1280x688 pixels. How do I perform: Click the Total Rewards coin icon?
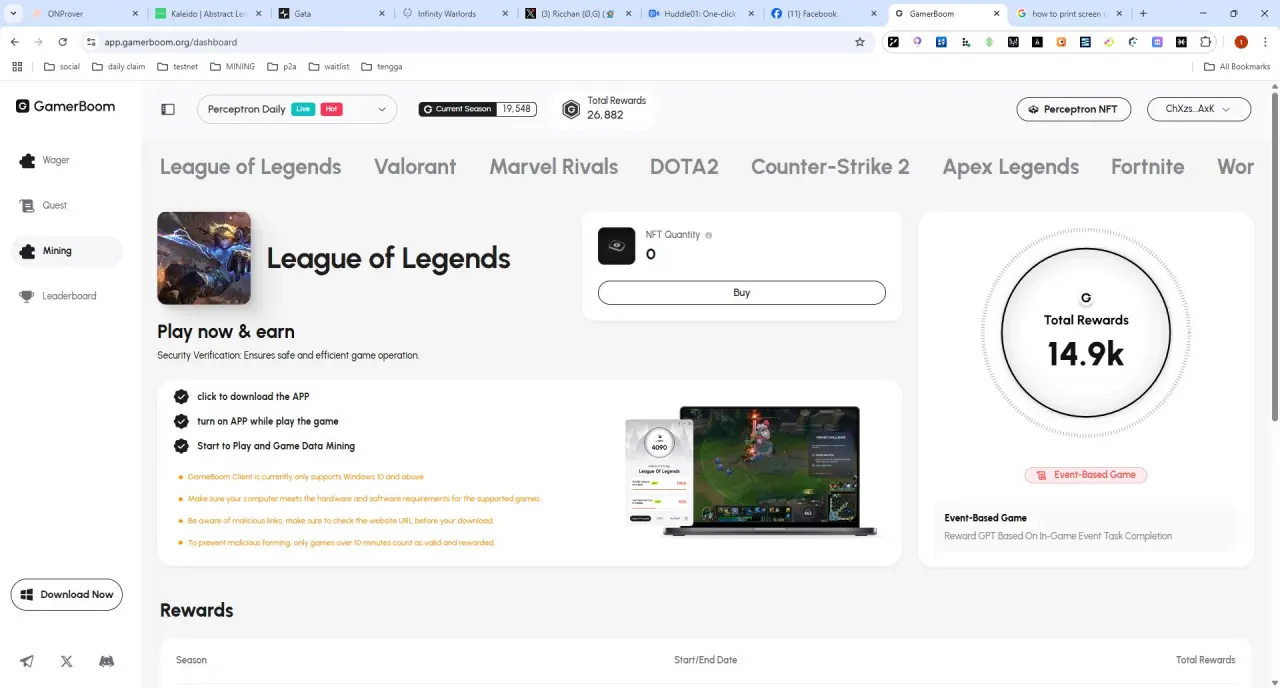571,109
